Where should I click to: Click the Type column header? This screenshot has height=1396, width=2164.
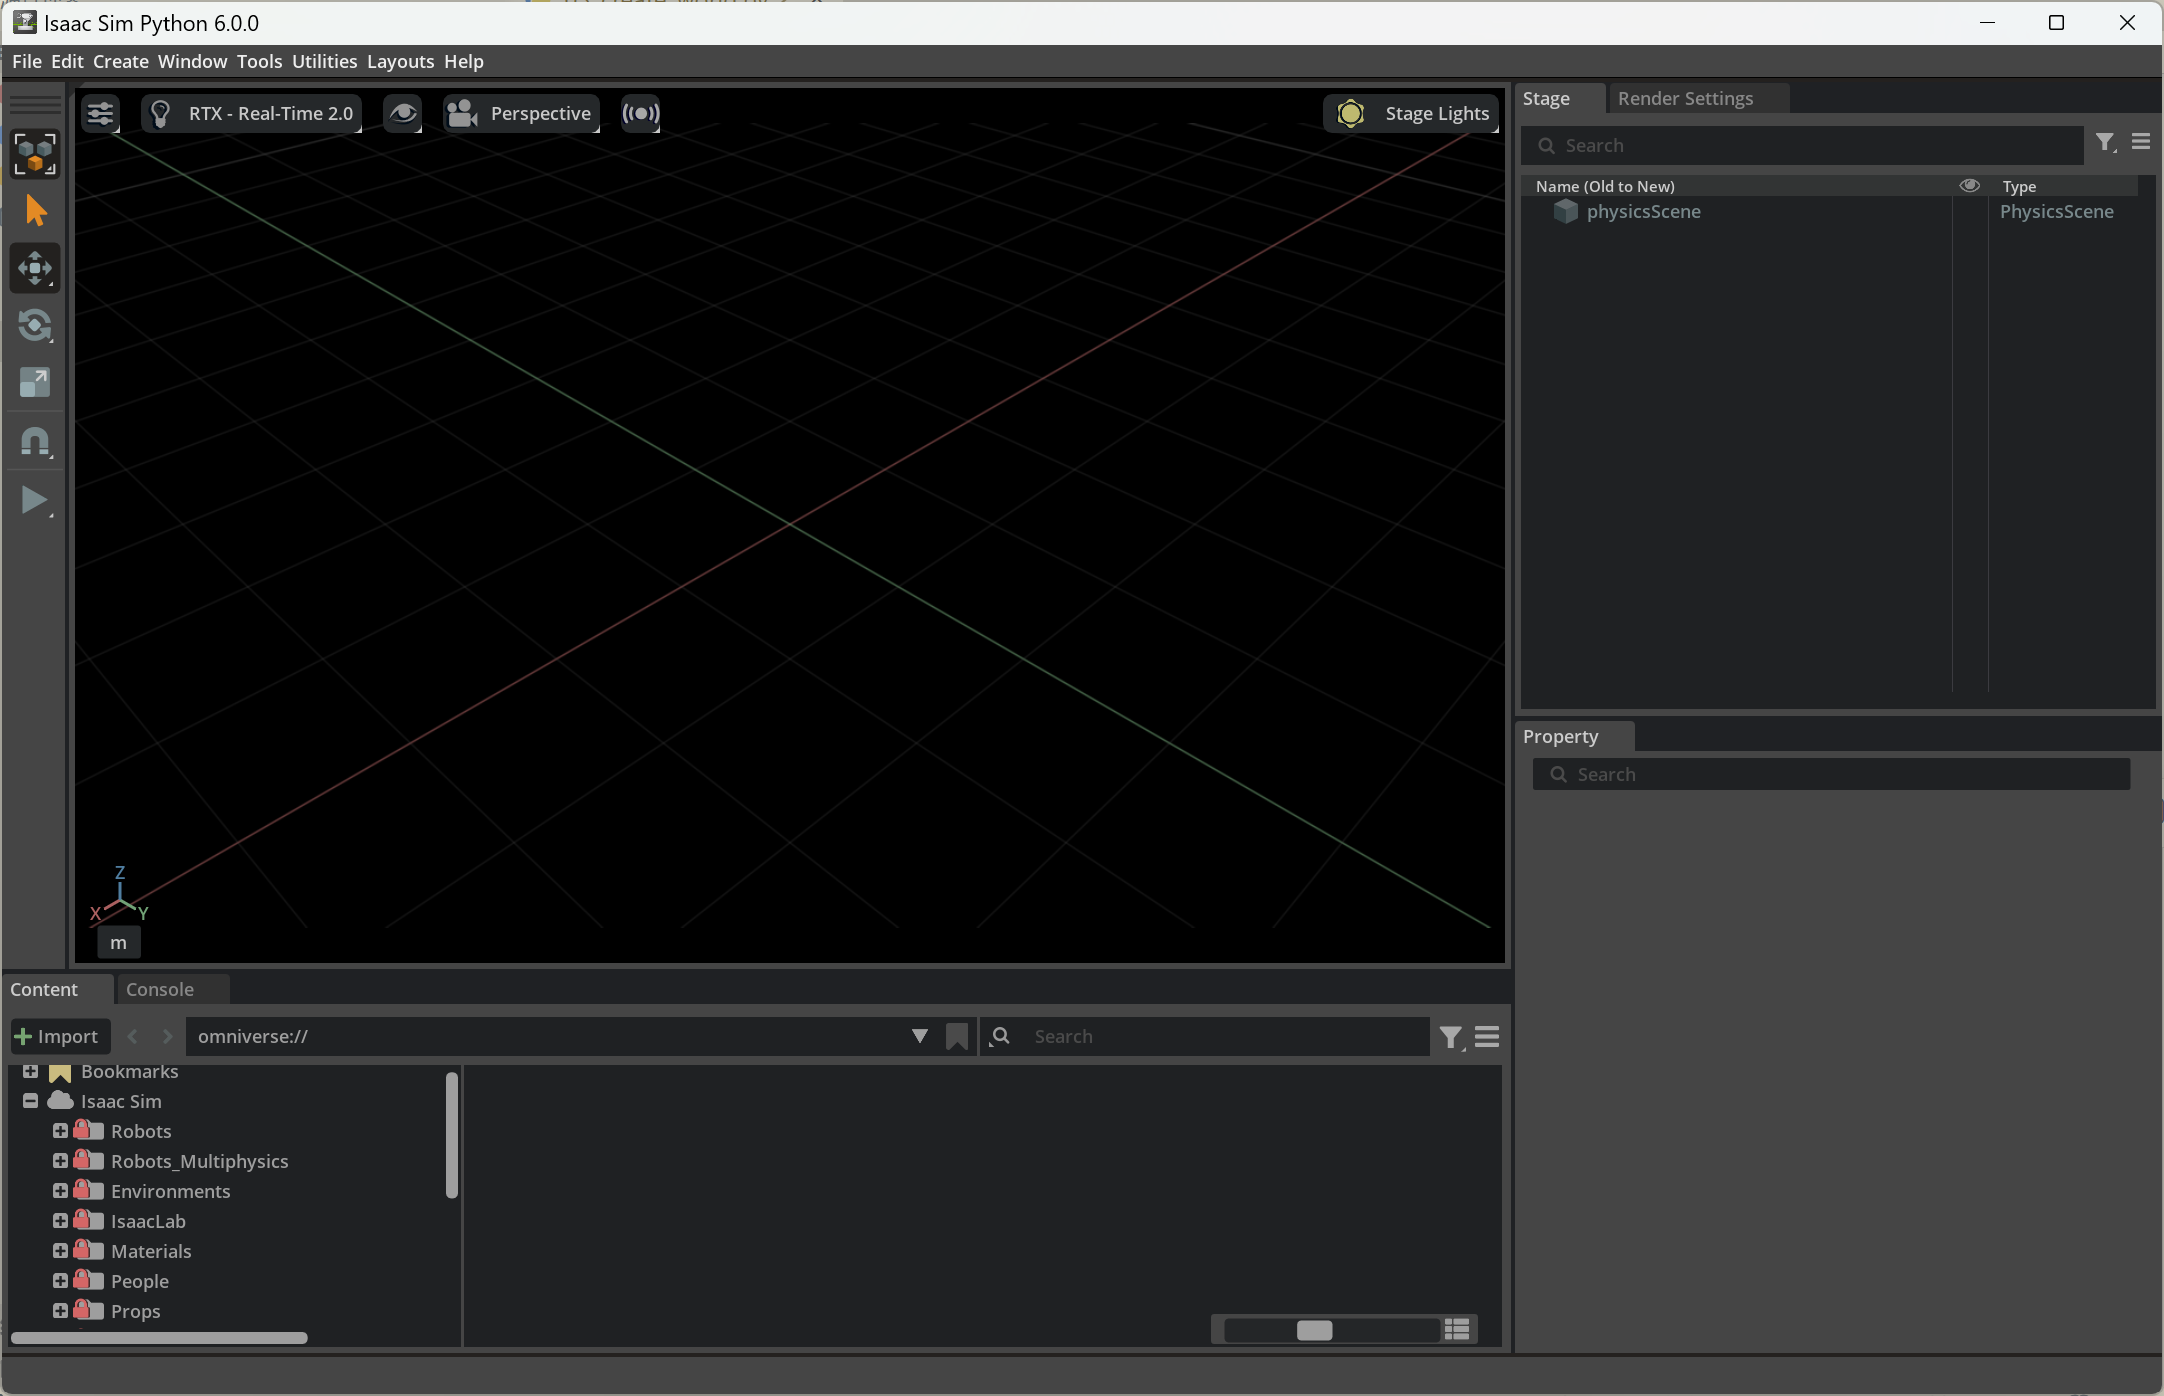pyautogui.click(x=2019, y=186)
